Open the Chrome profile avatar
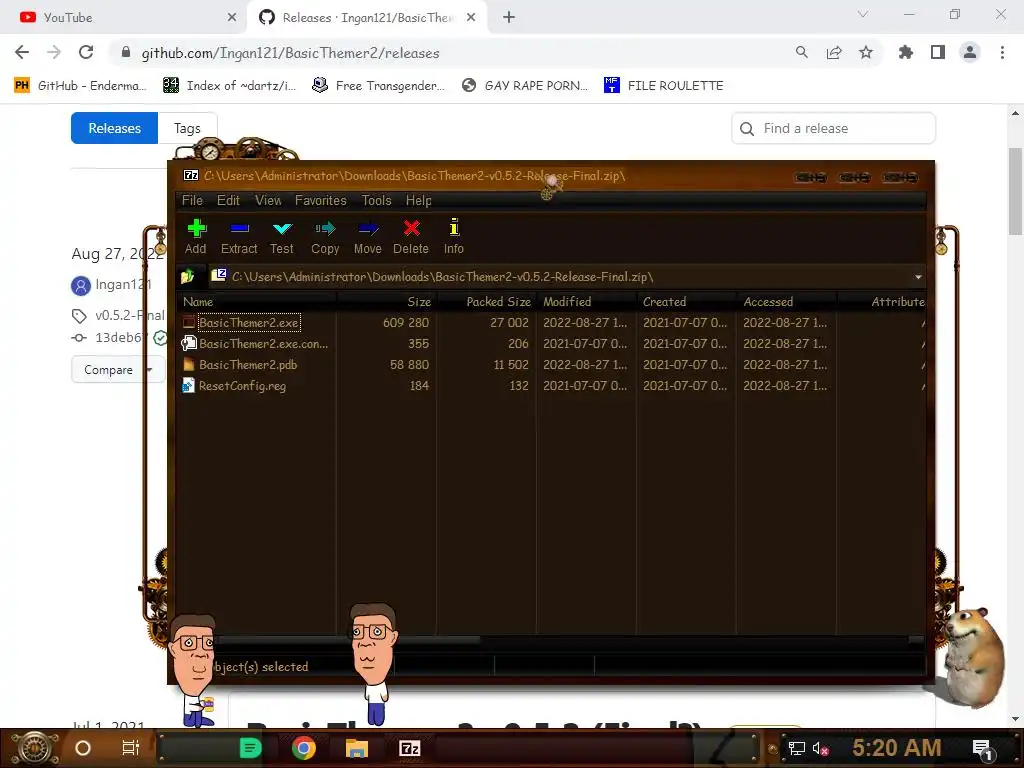 970,53
